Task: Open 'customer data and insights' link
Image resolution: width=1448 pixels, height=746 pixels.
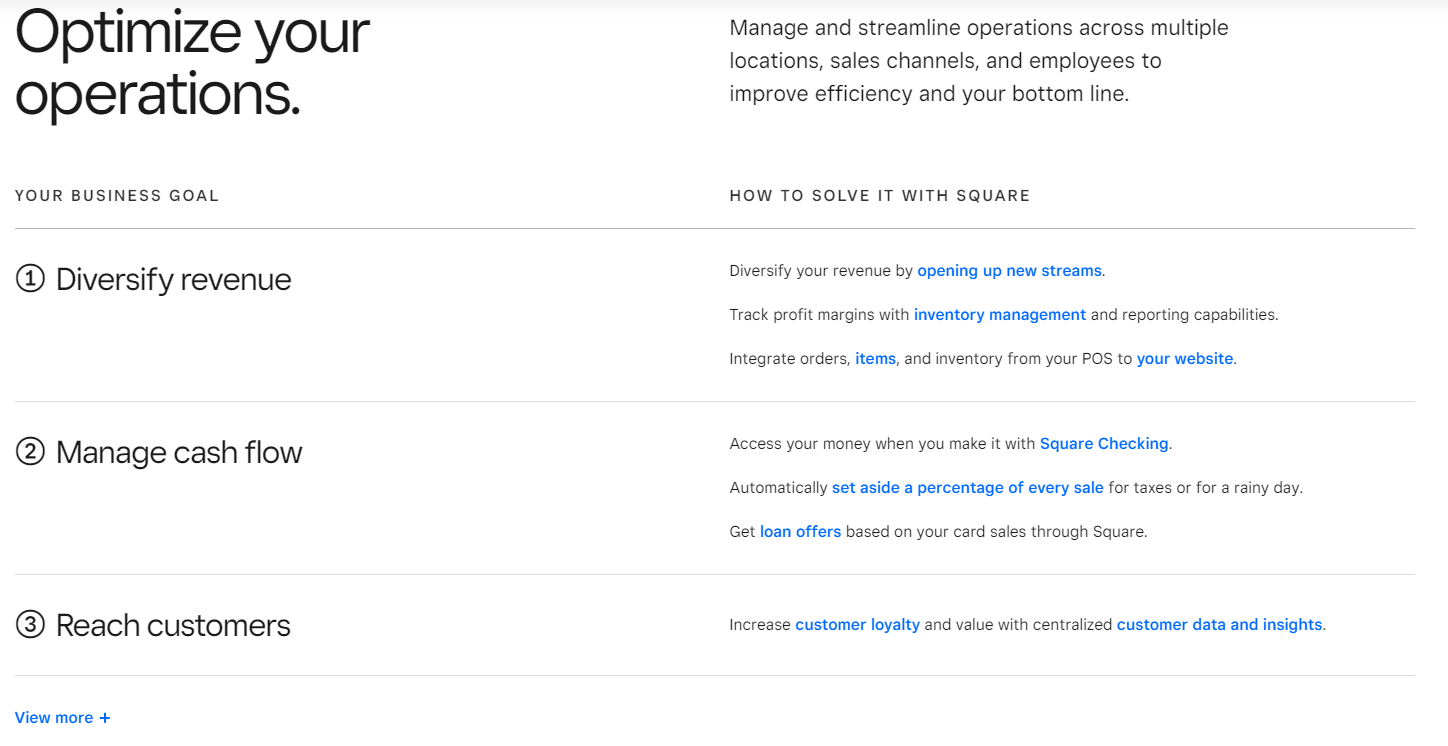Action: [x=1219, y=625]
